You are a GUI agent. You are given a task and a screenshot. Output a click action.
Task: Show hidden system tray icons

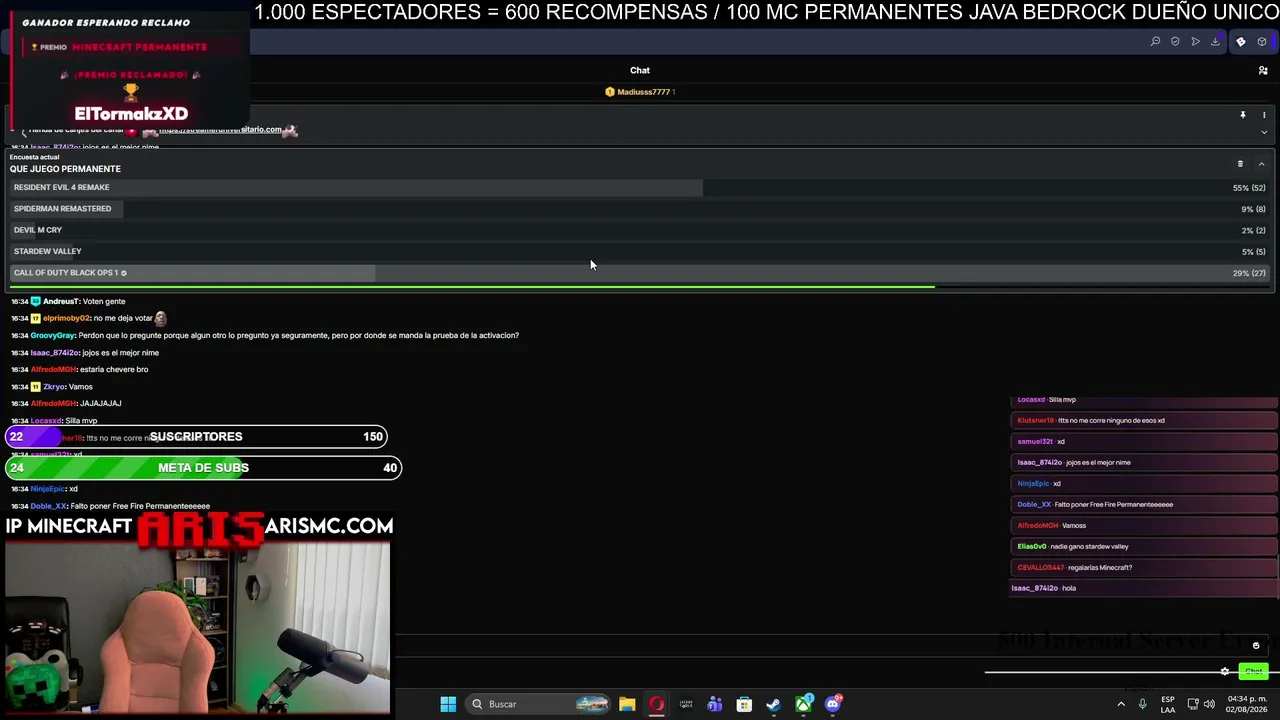(x=1121, y=704)
